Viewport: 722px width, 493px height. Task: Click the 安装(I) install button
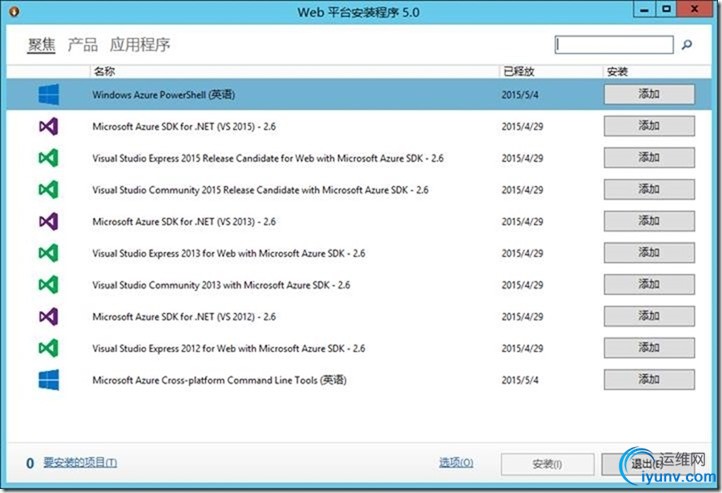[x=547, y=464]
